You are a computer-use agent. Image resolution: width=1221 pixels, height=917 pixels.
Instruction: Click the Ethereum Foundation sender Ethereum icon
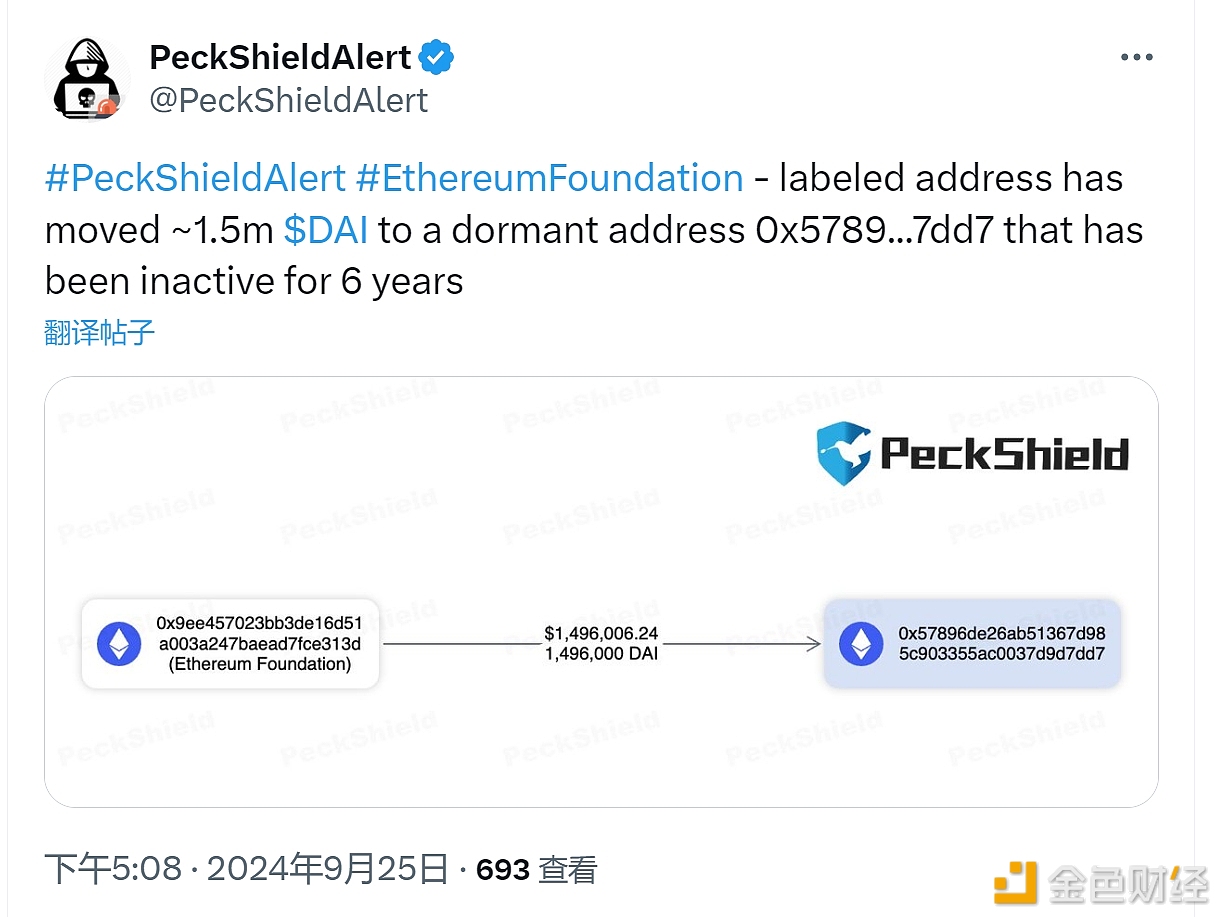[x=119, y=644]
